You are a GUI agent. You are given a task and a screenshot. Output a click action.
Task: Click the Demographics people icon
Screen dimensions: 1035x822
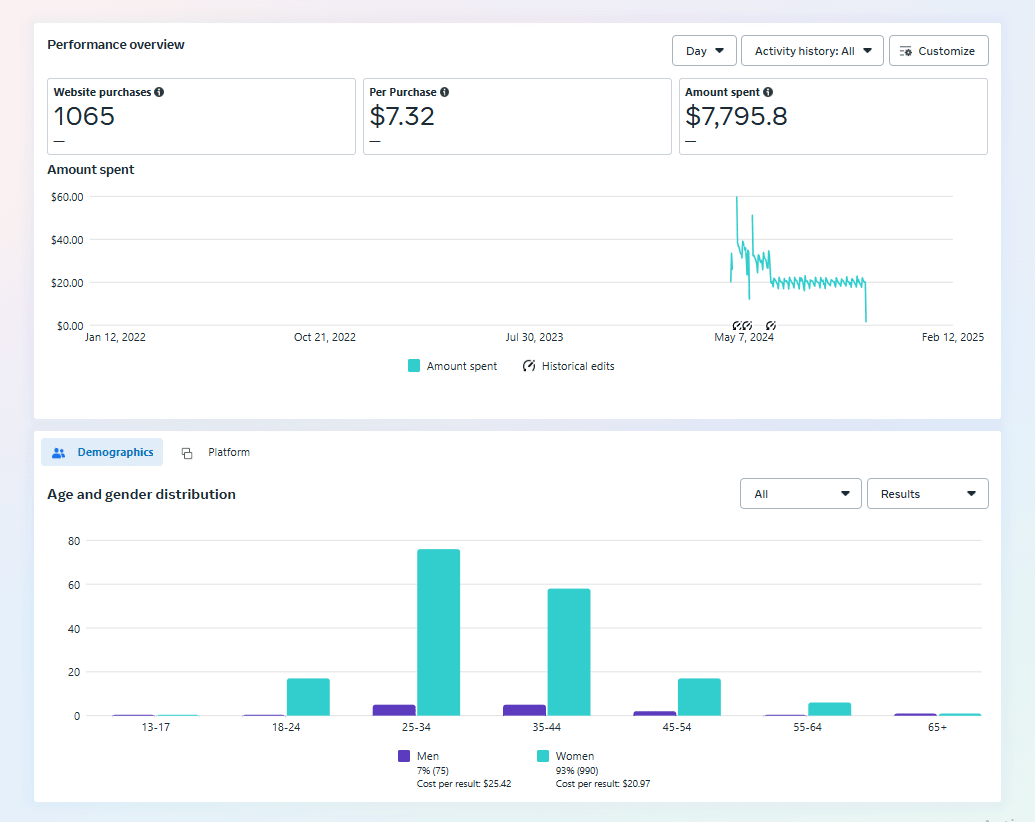tap(59, 452)
